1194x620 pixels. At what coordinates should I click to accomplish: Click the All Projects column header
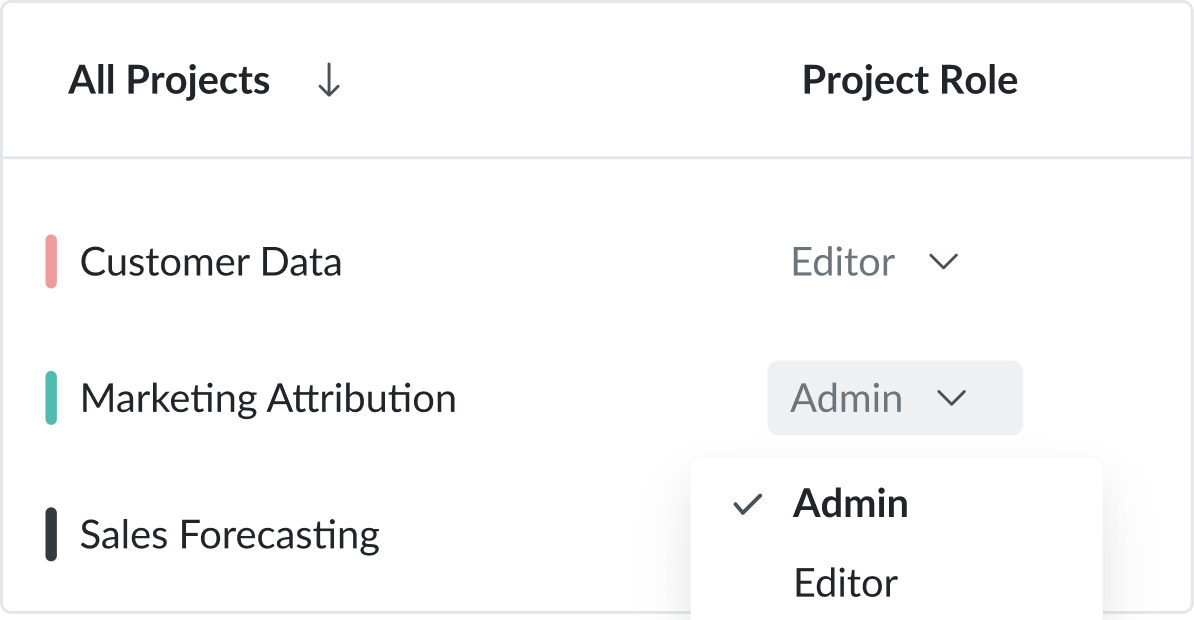point(169,81)
